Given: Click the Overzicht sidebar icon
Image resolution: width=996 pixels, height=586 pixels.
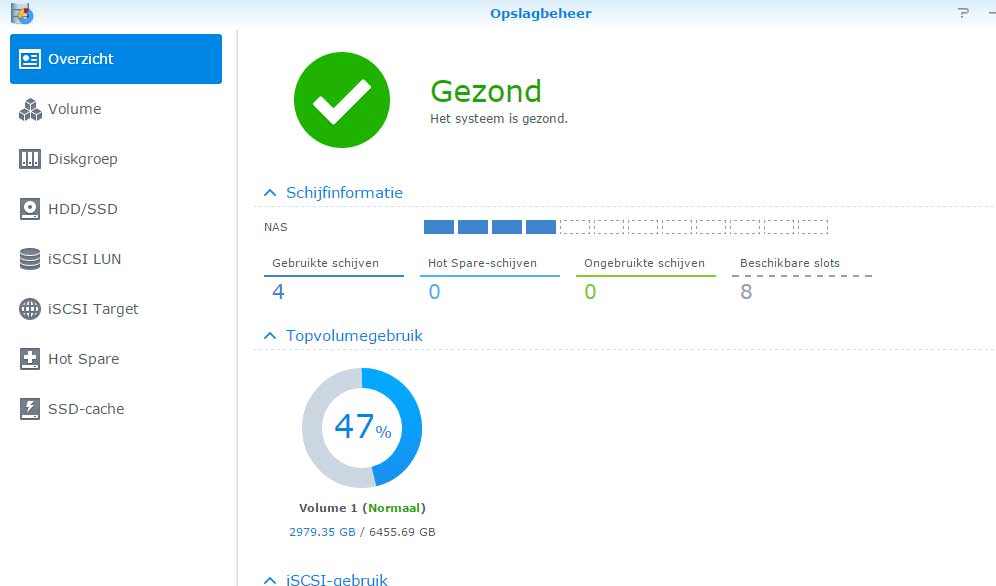Looking at the screenshot, I should (x=30, y=59).
